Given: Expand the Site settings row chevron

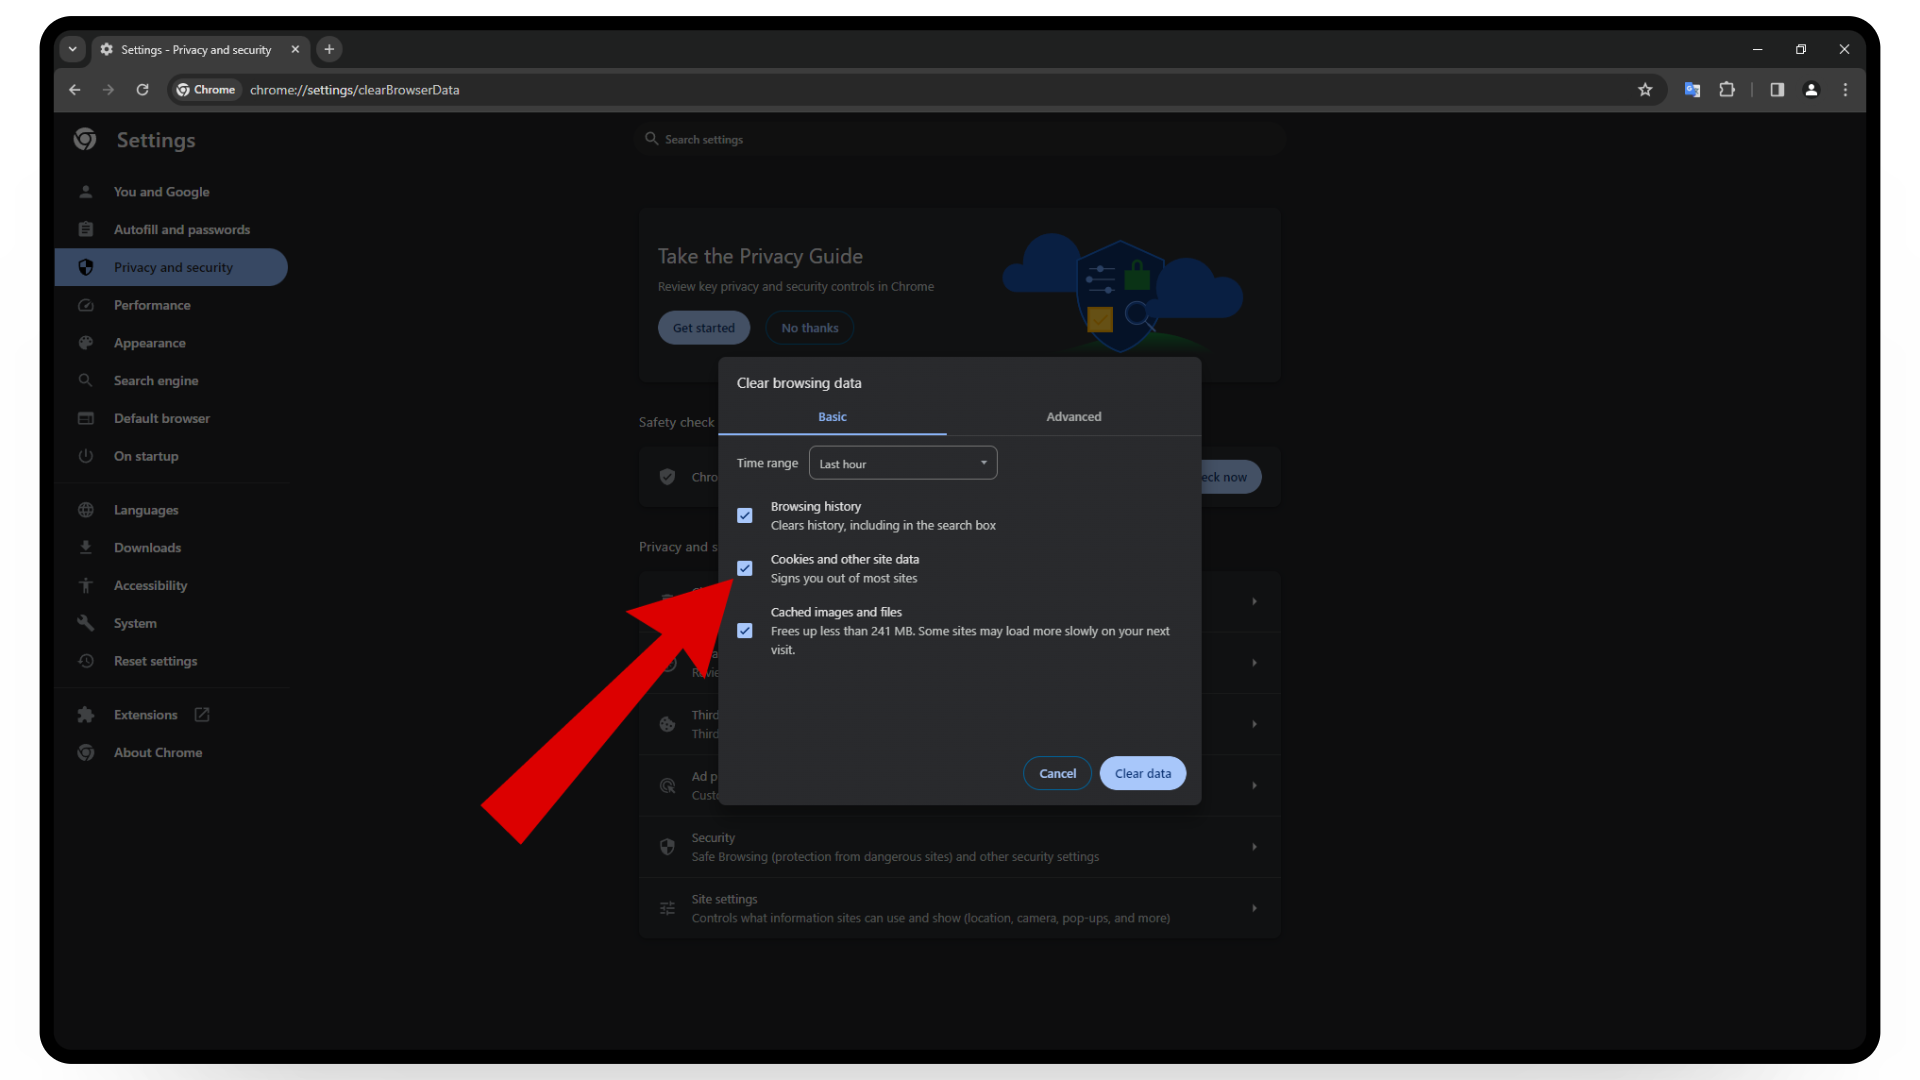Looking at the screenshot, I should point(1254,908).
